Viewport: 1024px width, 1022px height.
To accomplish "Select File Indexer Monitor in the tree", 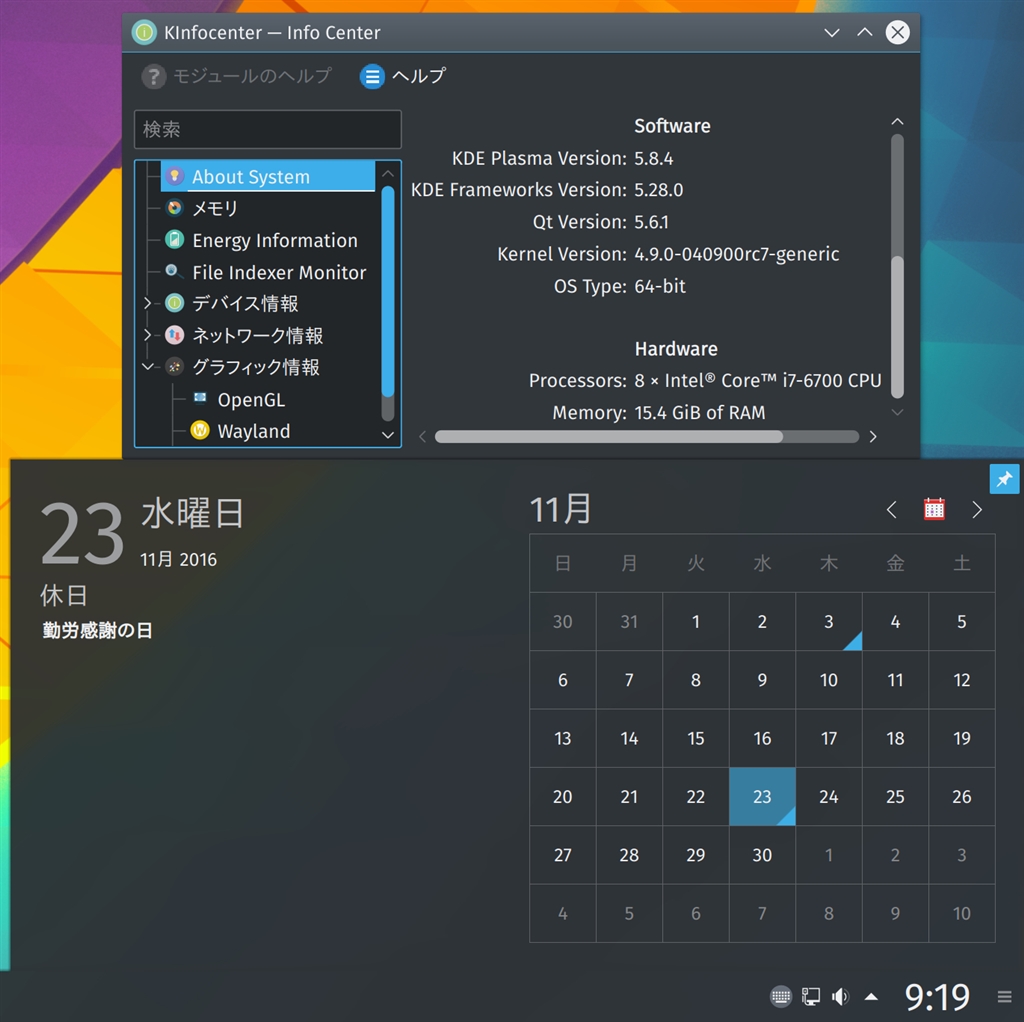I will (278, 272).
